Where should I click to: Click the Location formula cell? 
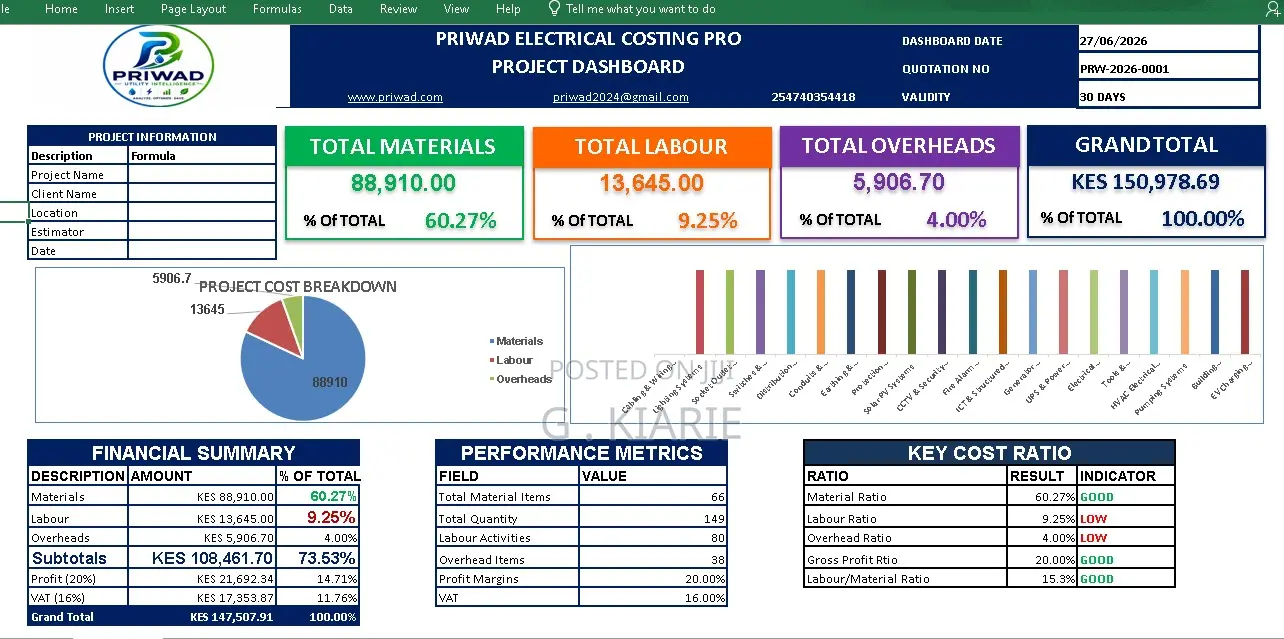click(201, 212)
